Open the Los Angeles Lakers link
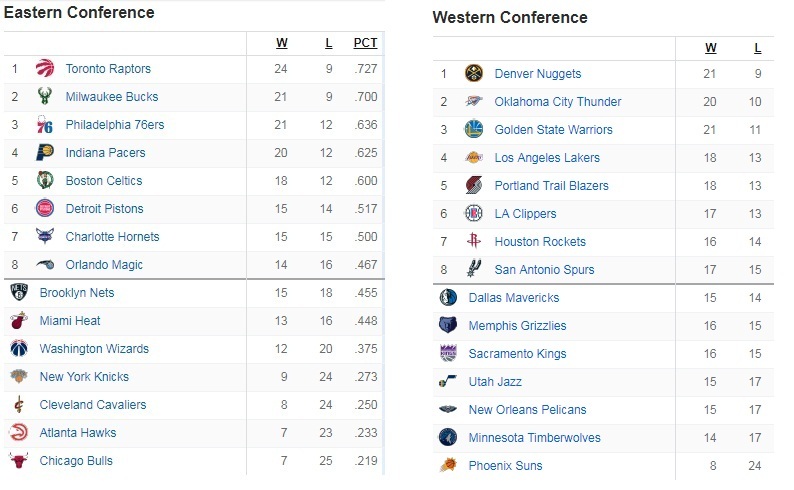This screenshot has width=794, height=490. pos(547,157)
